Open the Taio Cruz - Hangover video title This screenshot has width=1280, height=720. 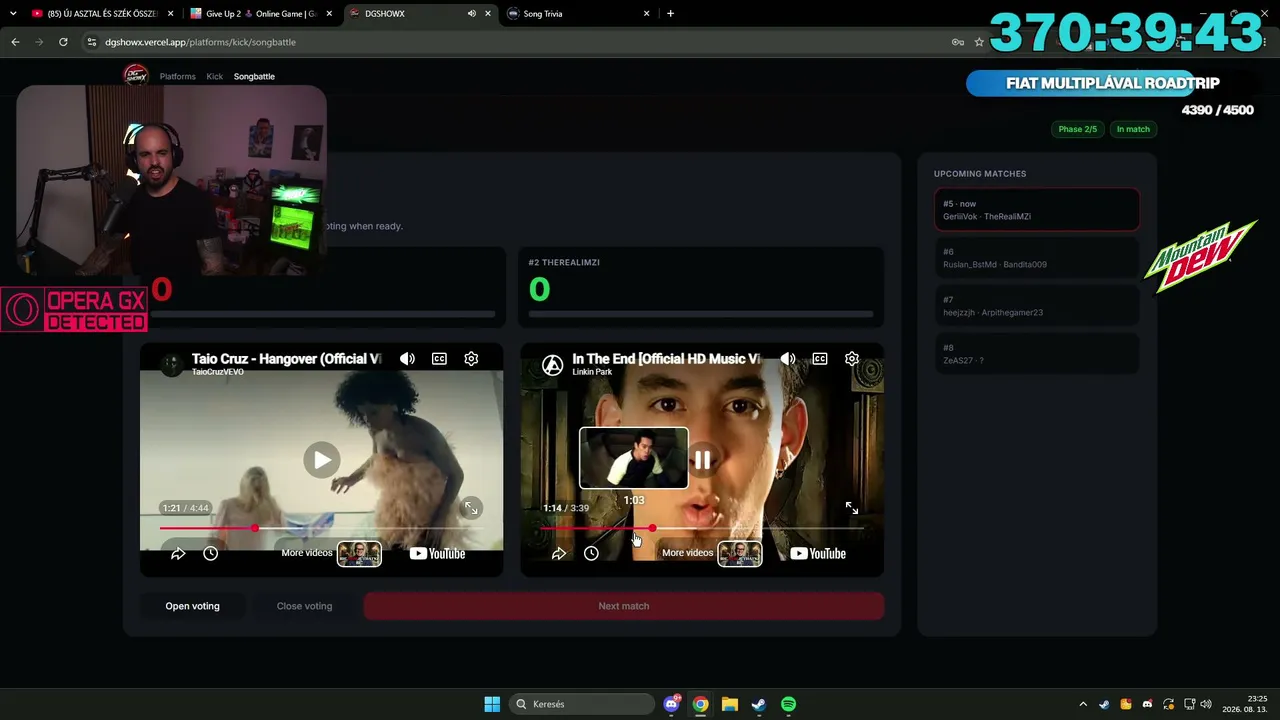[286, 359]
